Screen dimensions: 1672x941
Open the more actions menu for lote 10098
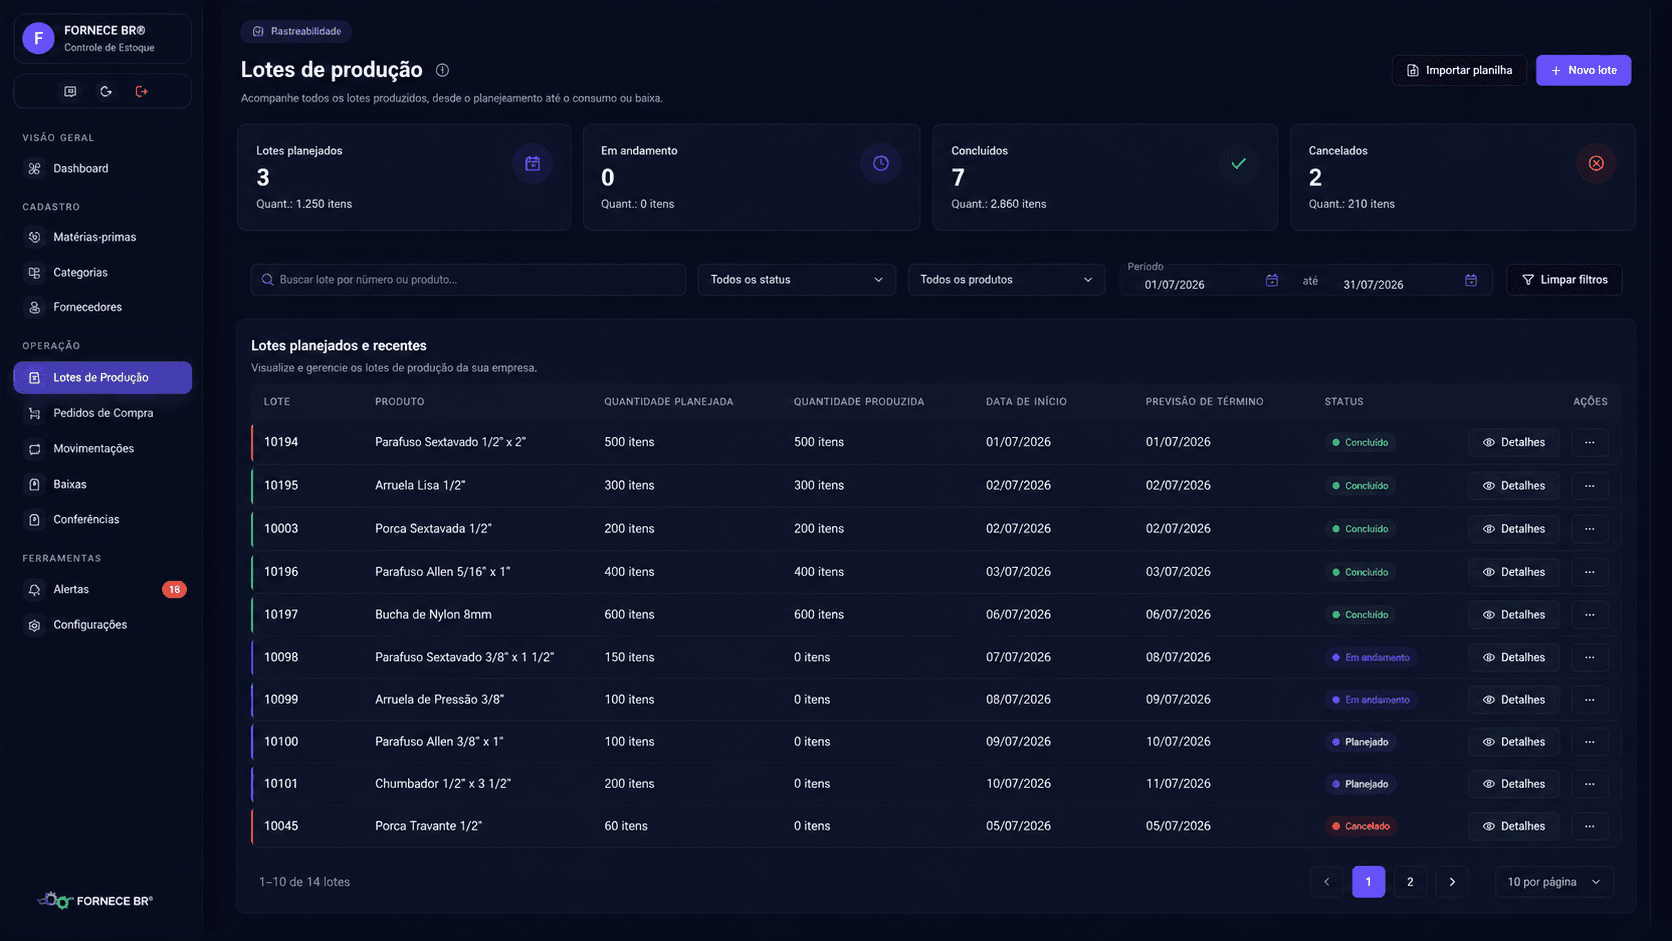click(x=1590, y=657)
